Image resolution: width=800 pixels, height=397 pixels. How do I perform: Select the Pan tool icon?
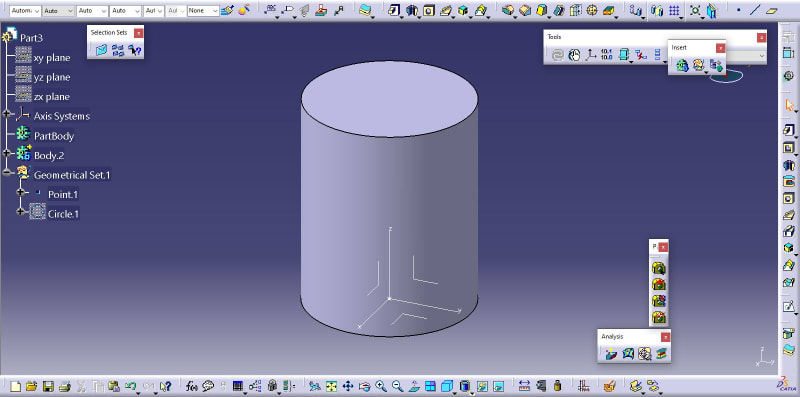tap(348, 386)
